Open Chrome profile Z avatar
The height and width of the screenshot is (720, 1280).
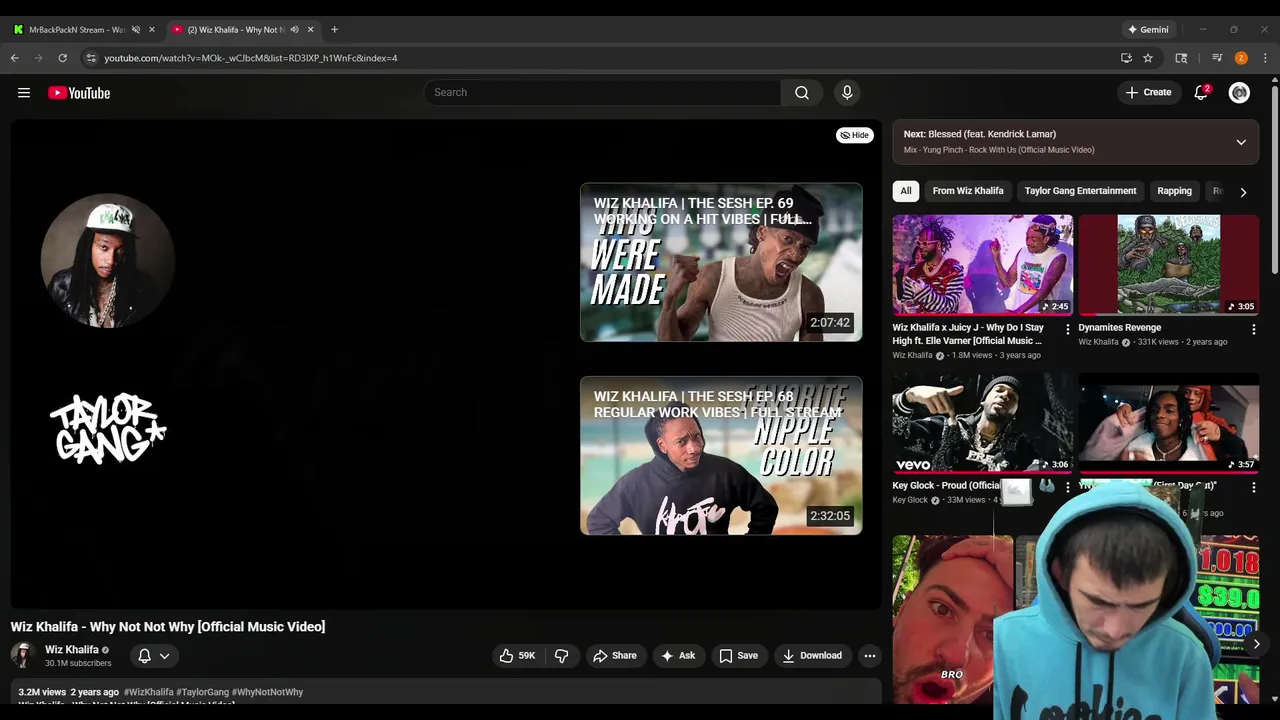[1241, 58]
